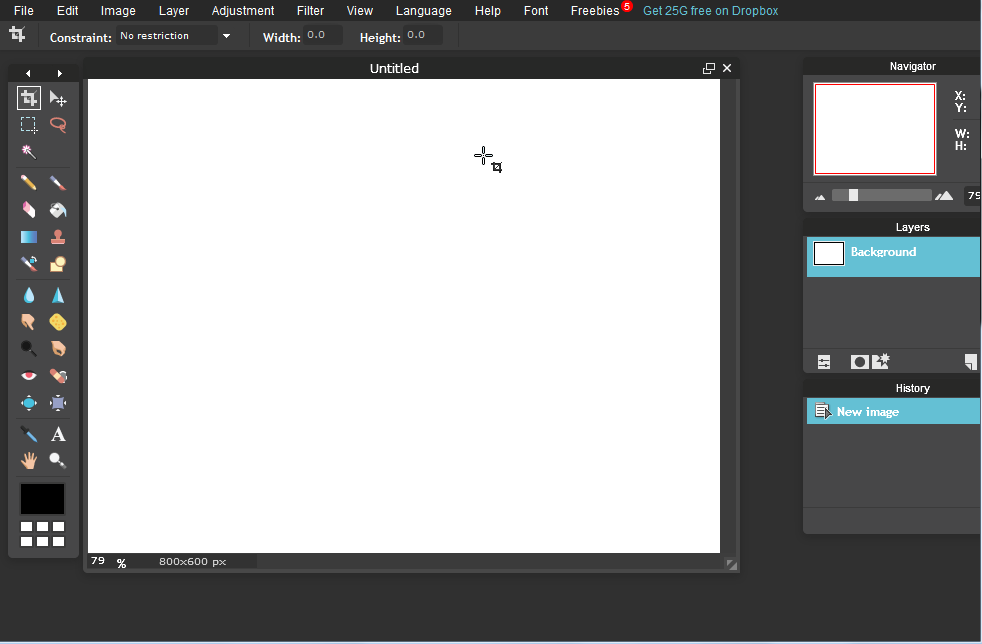Select the Type tool

click(x=58, y=434)
